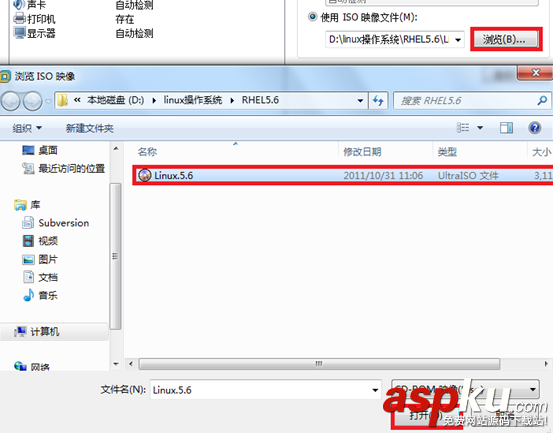553x433 pixels.
Task: Expand the 本地磁盘 (D:) breadcrumb arrow
Action: pos(154,100)
